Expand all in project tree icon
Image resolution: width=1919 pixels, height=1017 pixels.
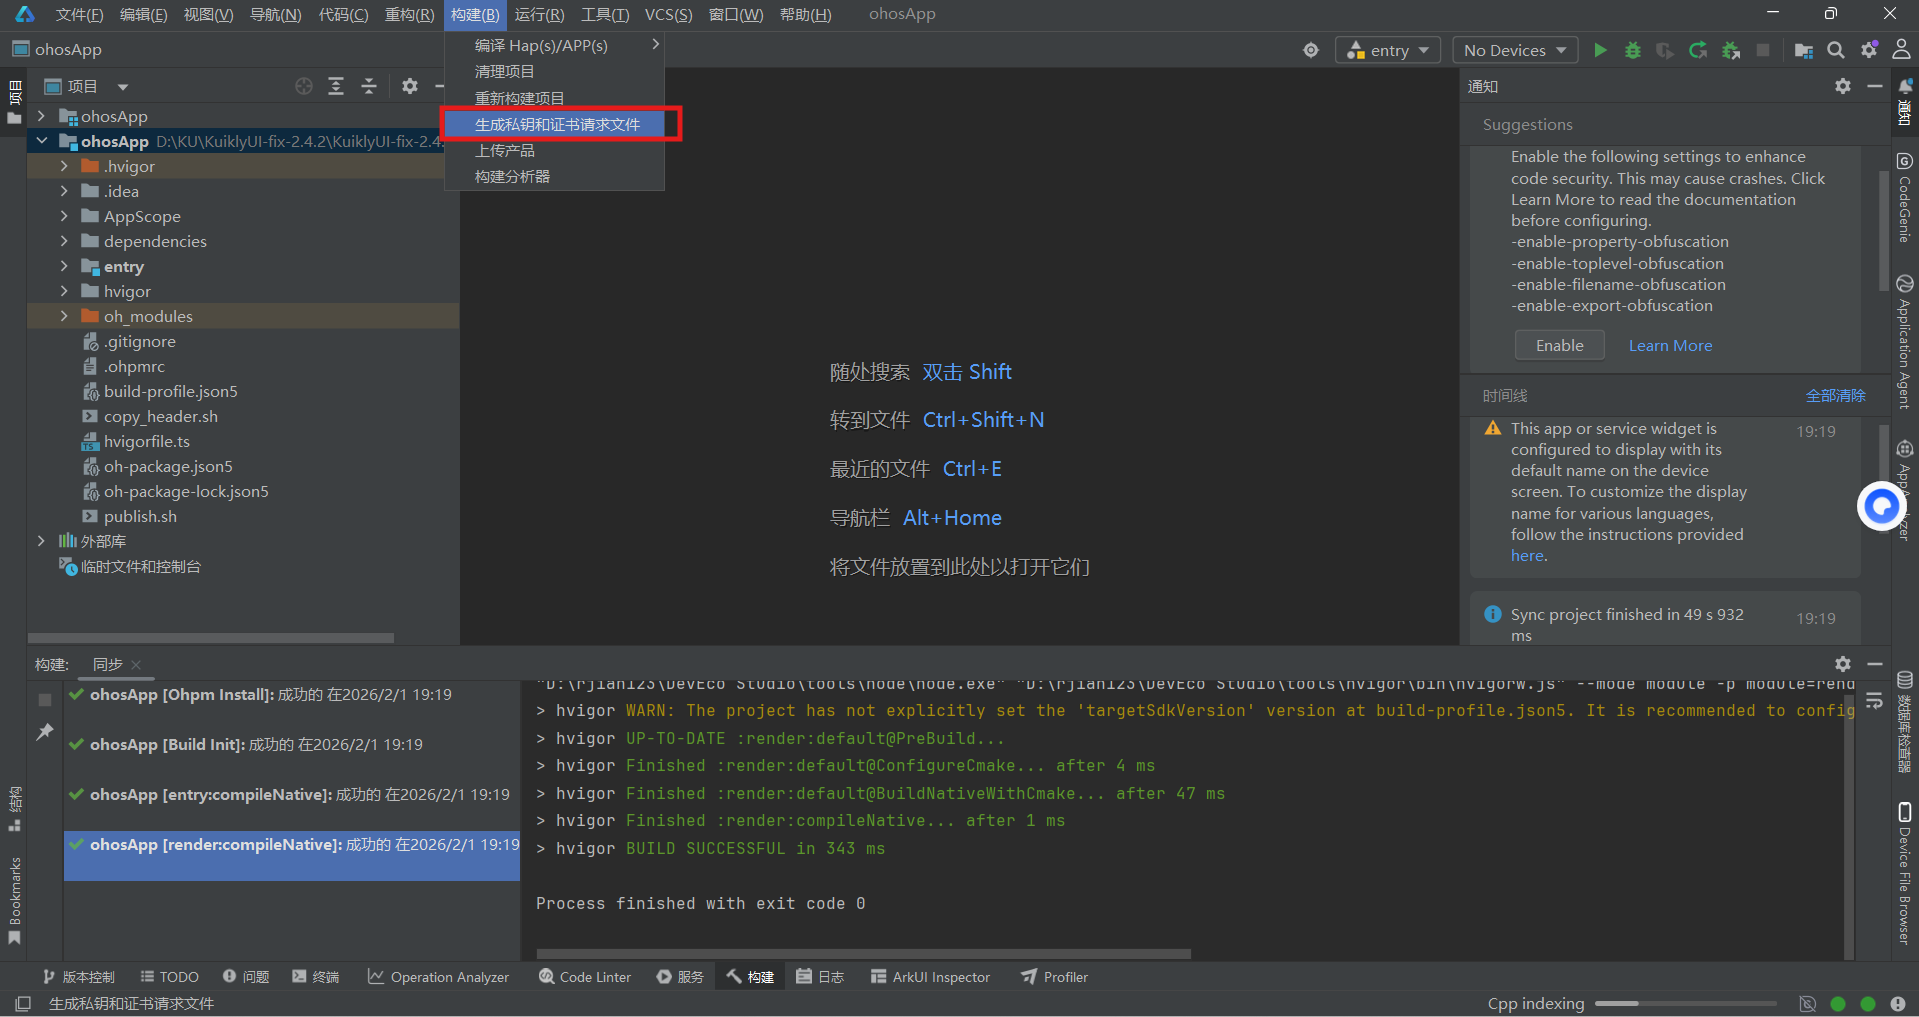click(x=336, y=86)
